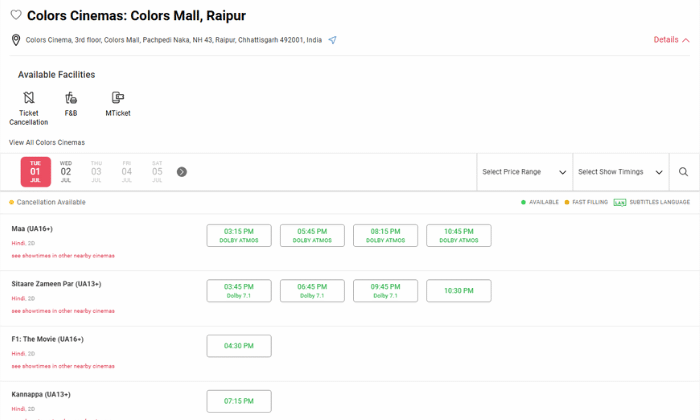The image size is (700, 420).
Task: Book Maa 10:45 PM Dolby Atmos show
Action: (459, 235)
